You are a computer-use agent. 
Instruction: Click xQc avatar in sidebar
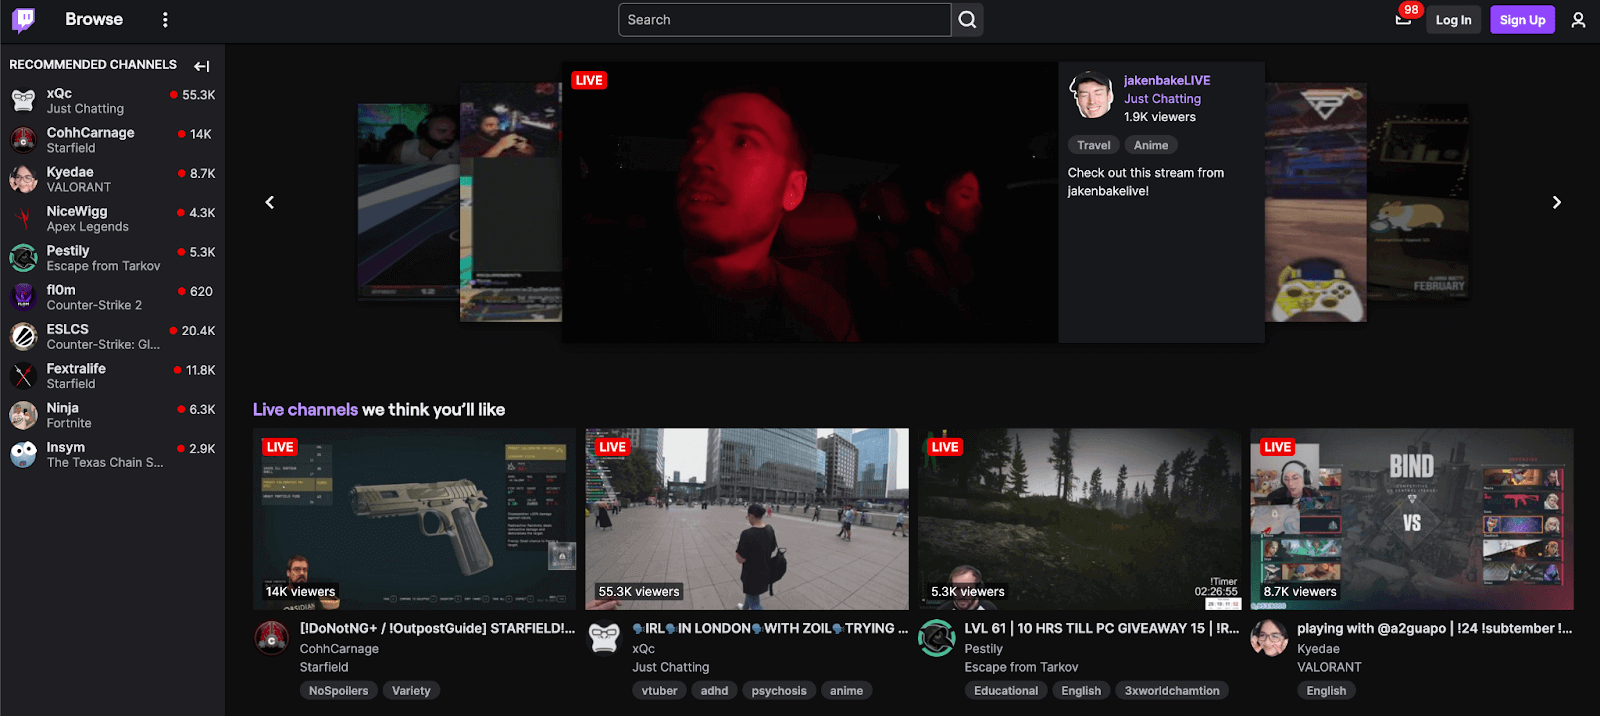coord(24,100)
